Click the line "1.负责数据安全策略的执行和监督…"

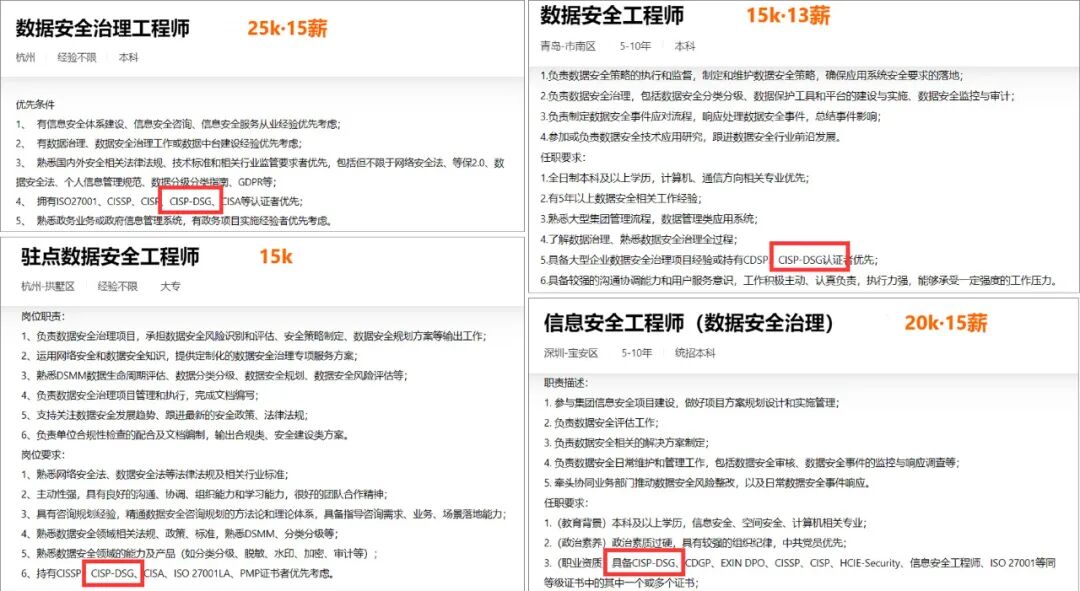point(751,76)
